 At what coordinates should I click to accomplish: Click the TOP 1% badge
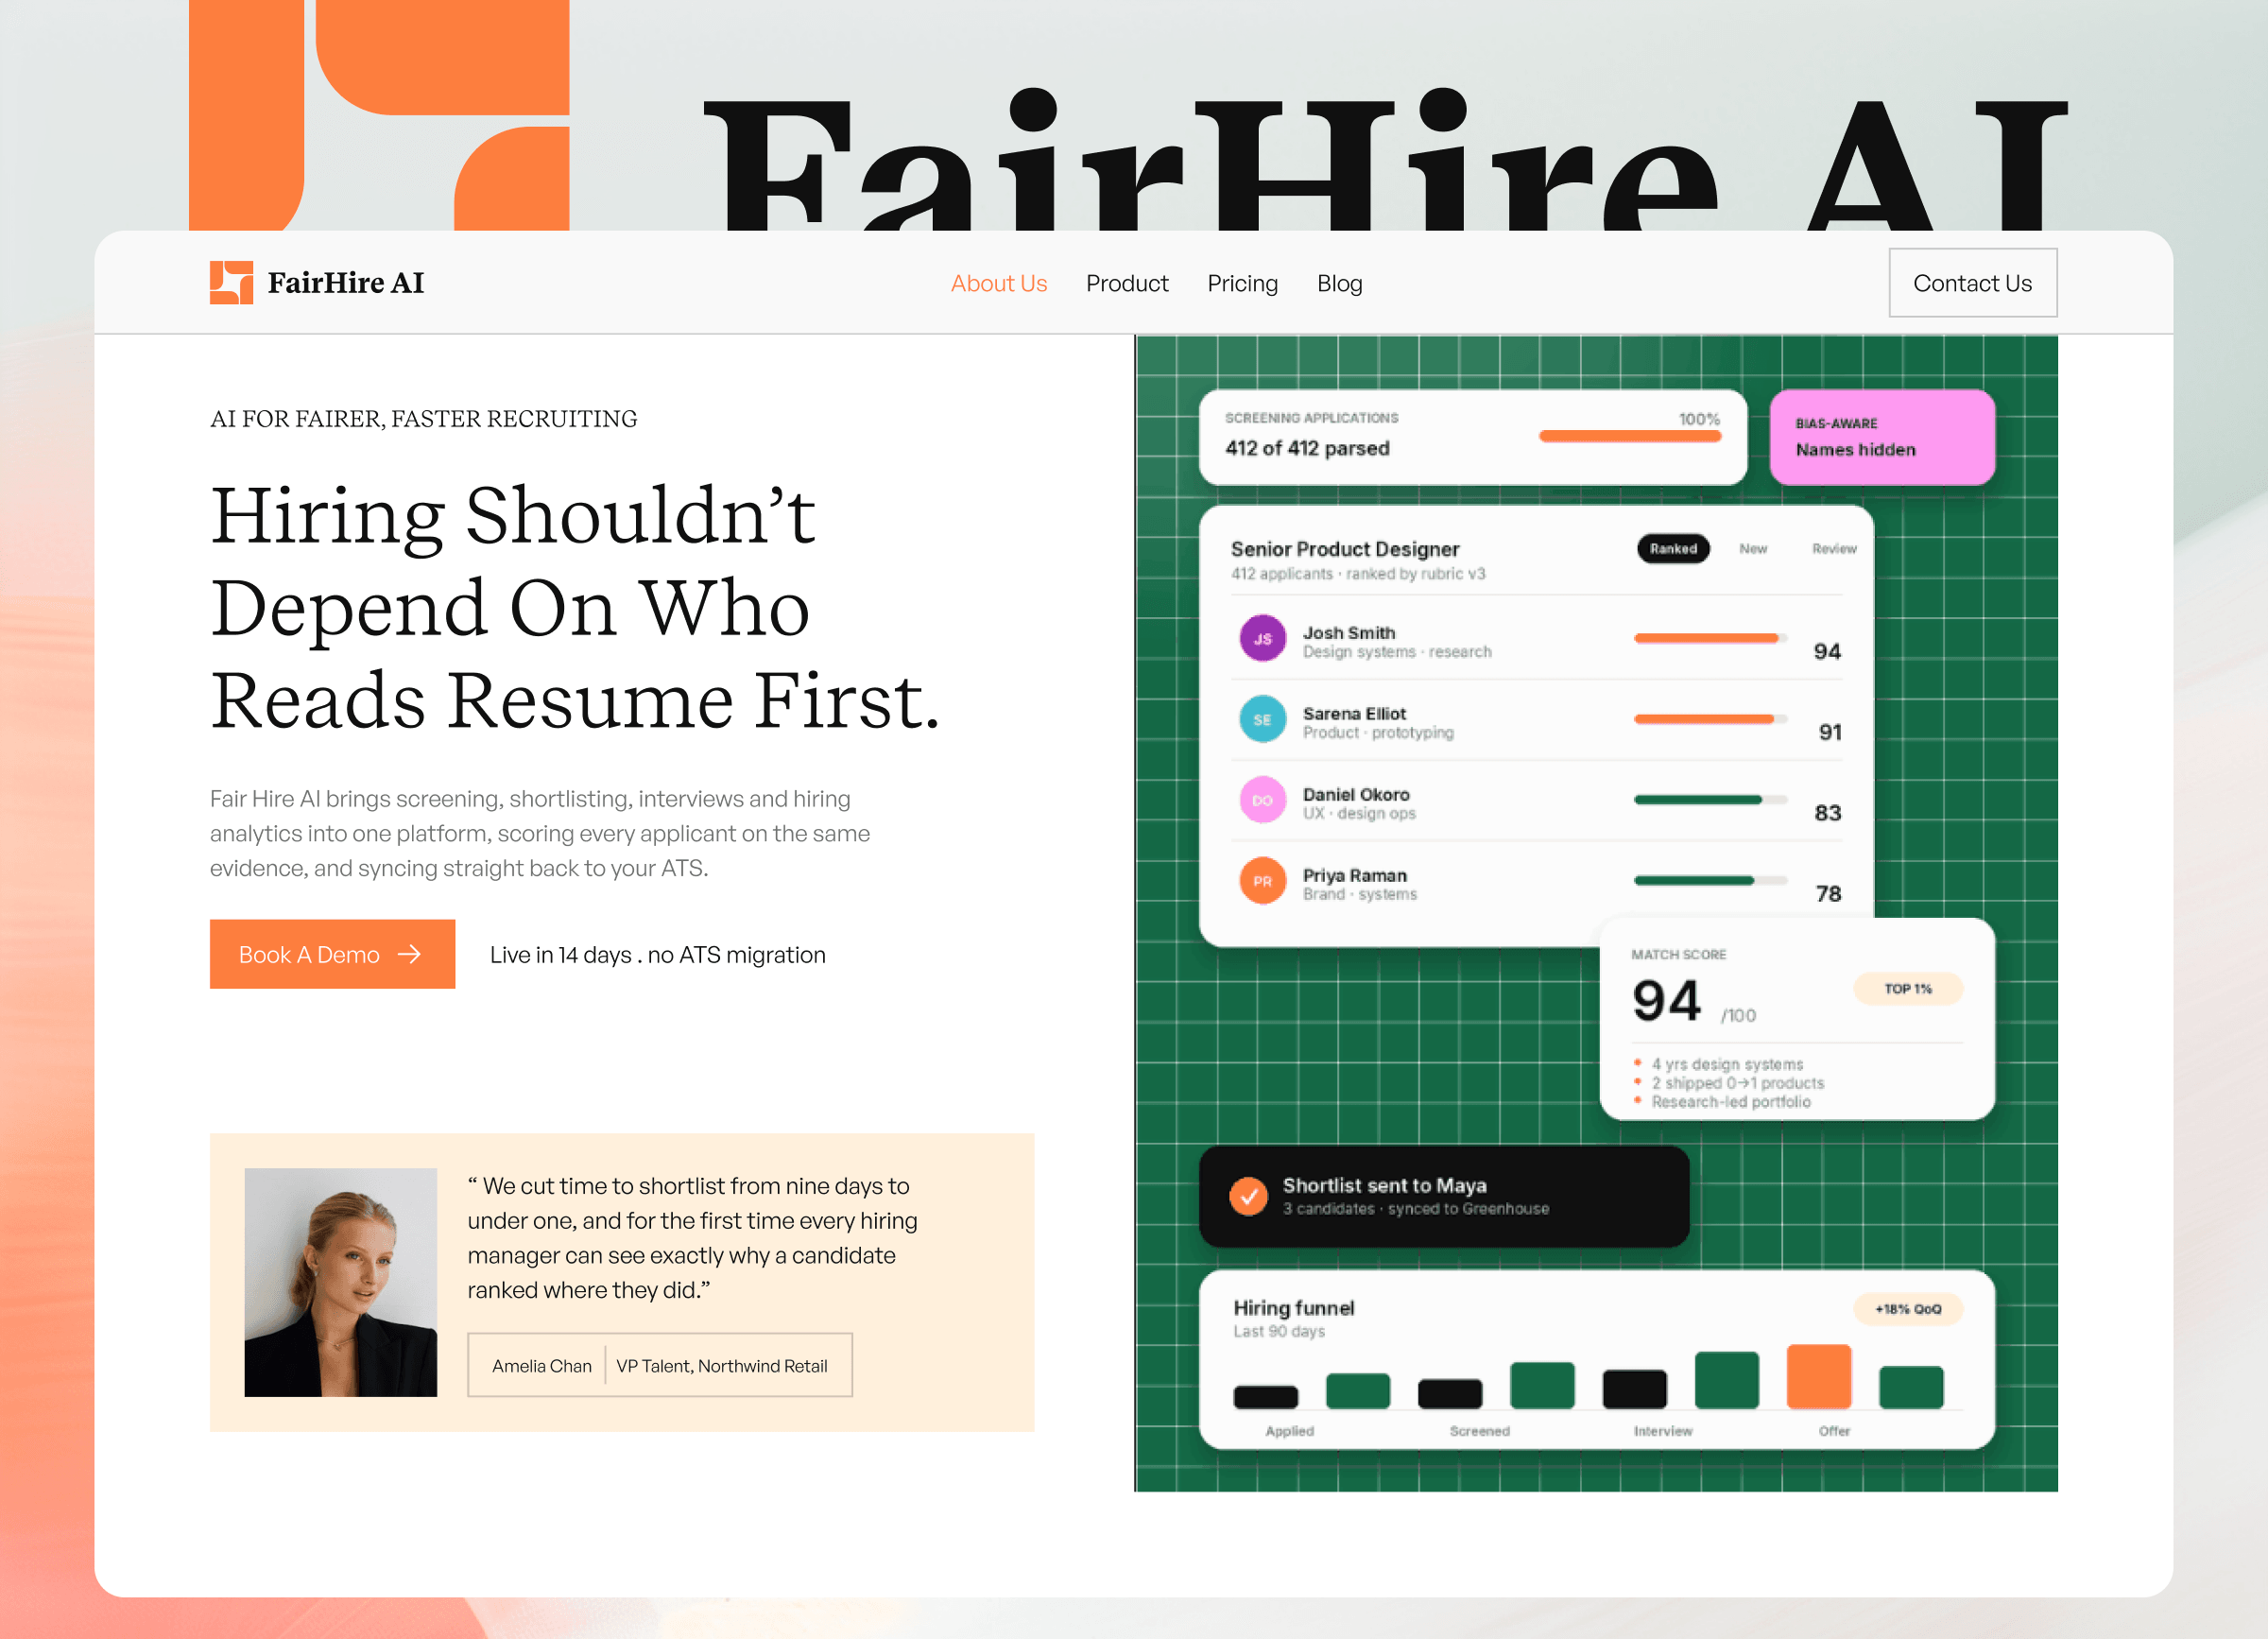[1908, 989]
